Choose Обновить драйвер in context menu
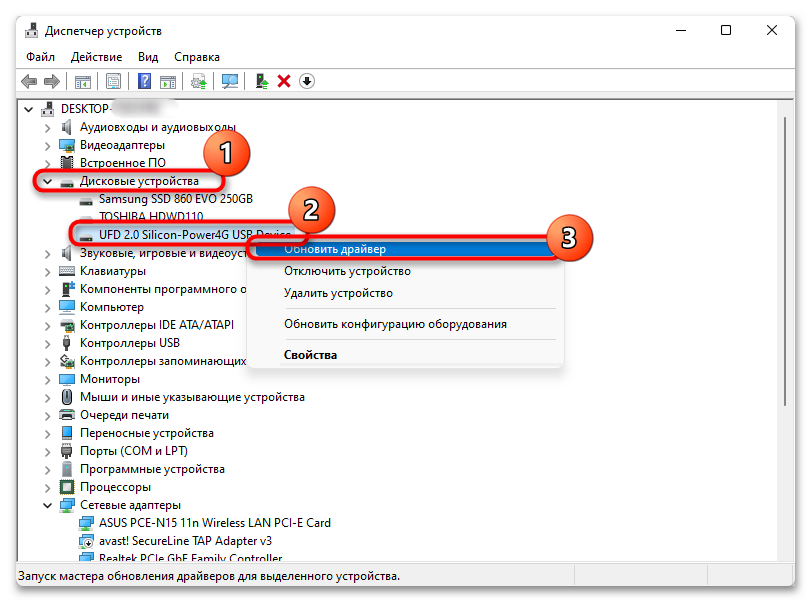811x602 pixels. pos(335,249)
